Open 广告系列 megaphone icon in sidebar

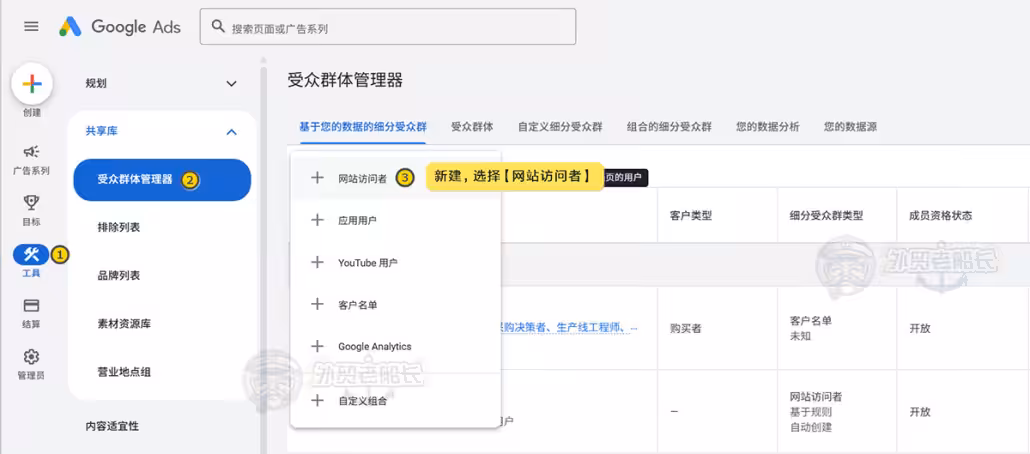[x=32, y=152]
